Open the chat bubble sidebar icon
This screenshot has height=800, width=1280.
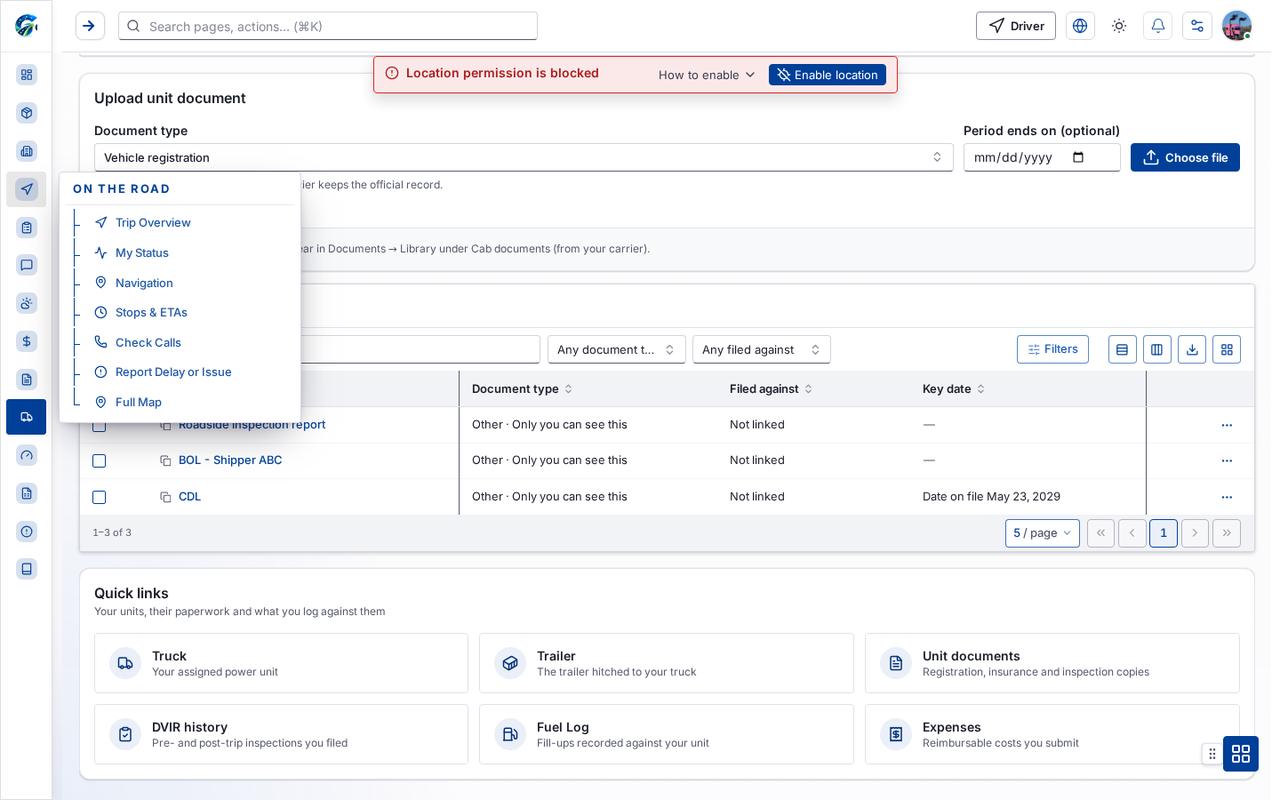click(27, 265)
